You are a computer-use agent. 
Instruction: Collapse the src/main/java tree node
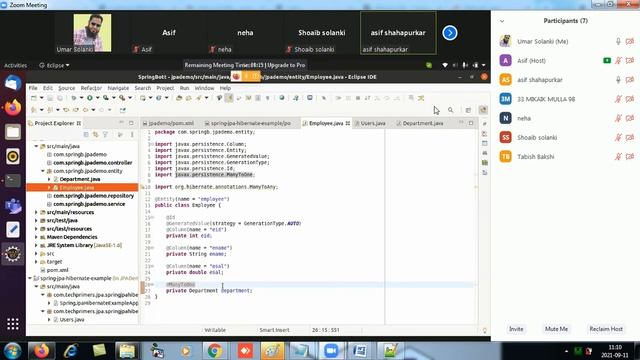click(x=36, y=146)
